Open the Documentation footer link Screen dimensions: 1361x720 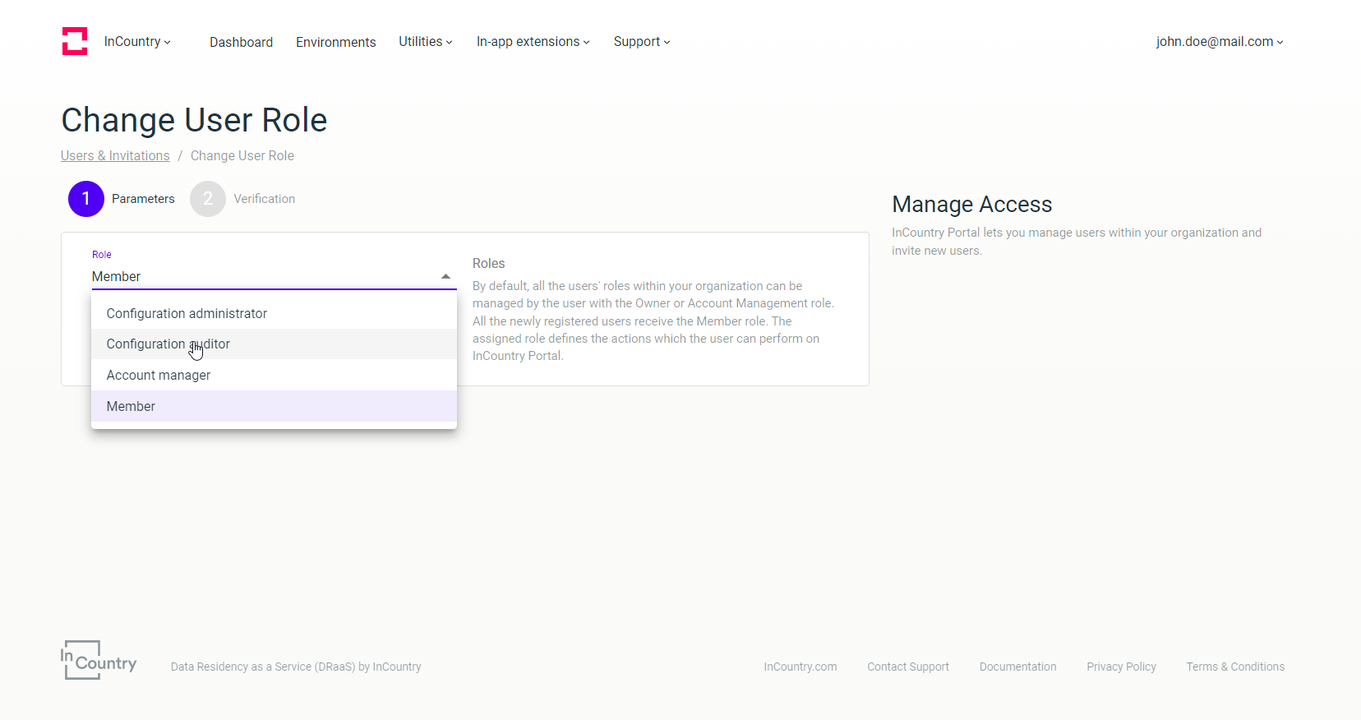click(x=1018, y=667)
